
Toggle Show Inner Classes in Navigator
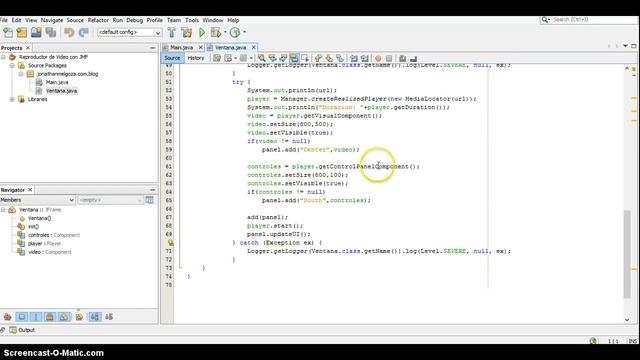click(64, 317)
